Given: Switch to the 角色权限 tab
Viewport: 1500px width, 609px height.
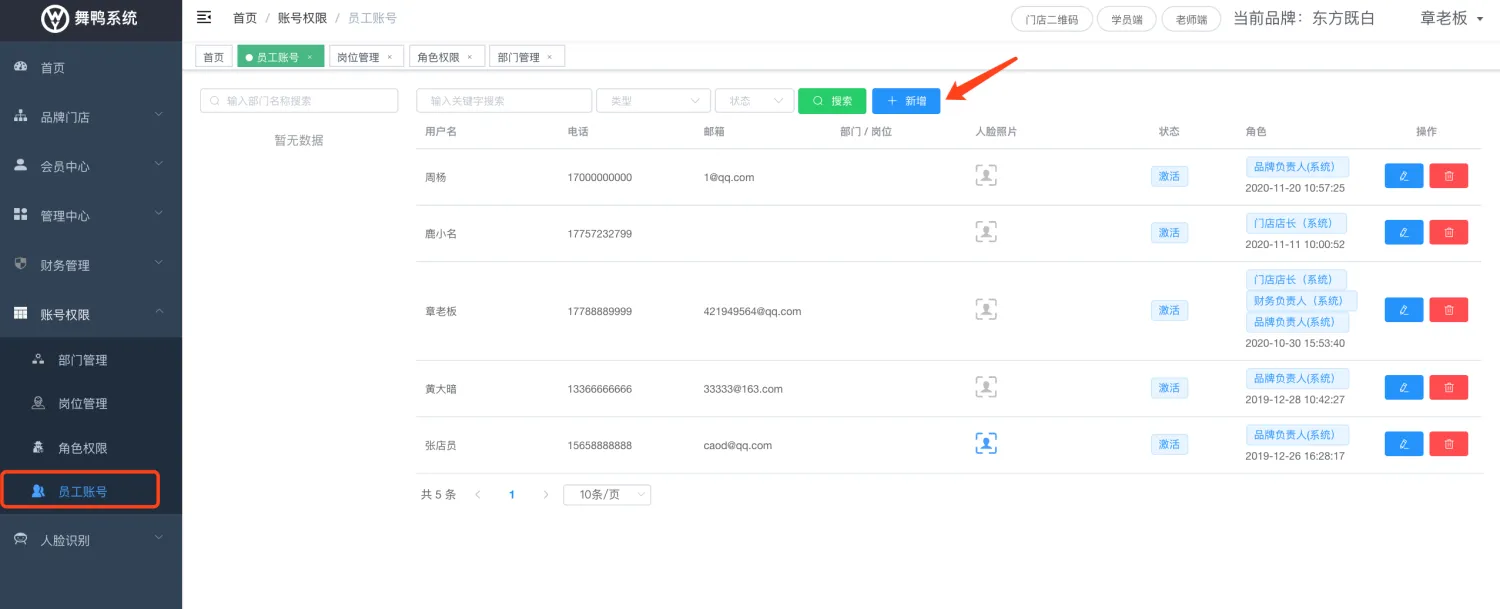Looking at the screenshot, I should click(438, 57).
